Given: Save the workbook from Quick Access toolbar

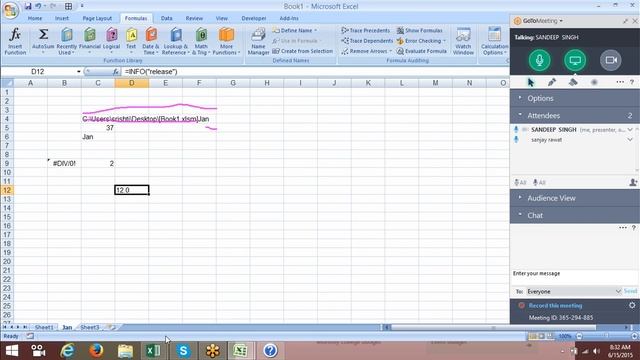Looking at the screenshot, I should tap(28, 6).
